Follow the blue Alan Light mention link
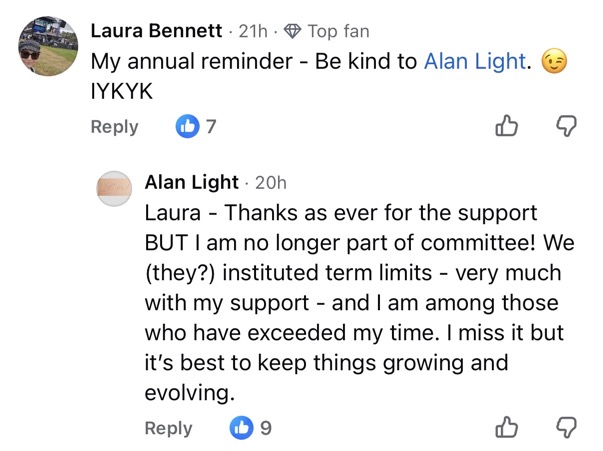The width and height of the screenshot is (603, 451). tap(475, 61)
